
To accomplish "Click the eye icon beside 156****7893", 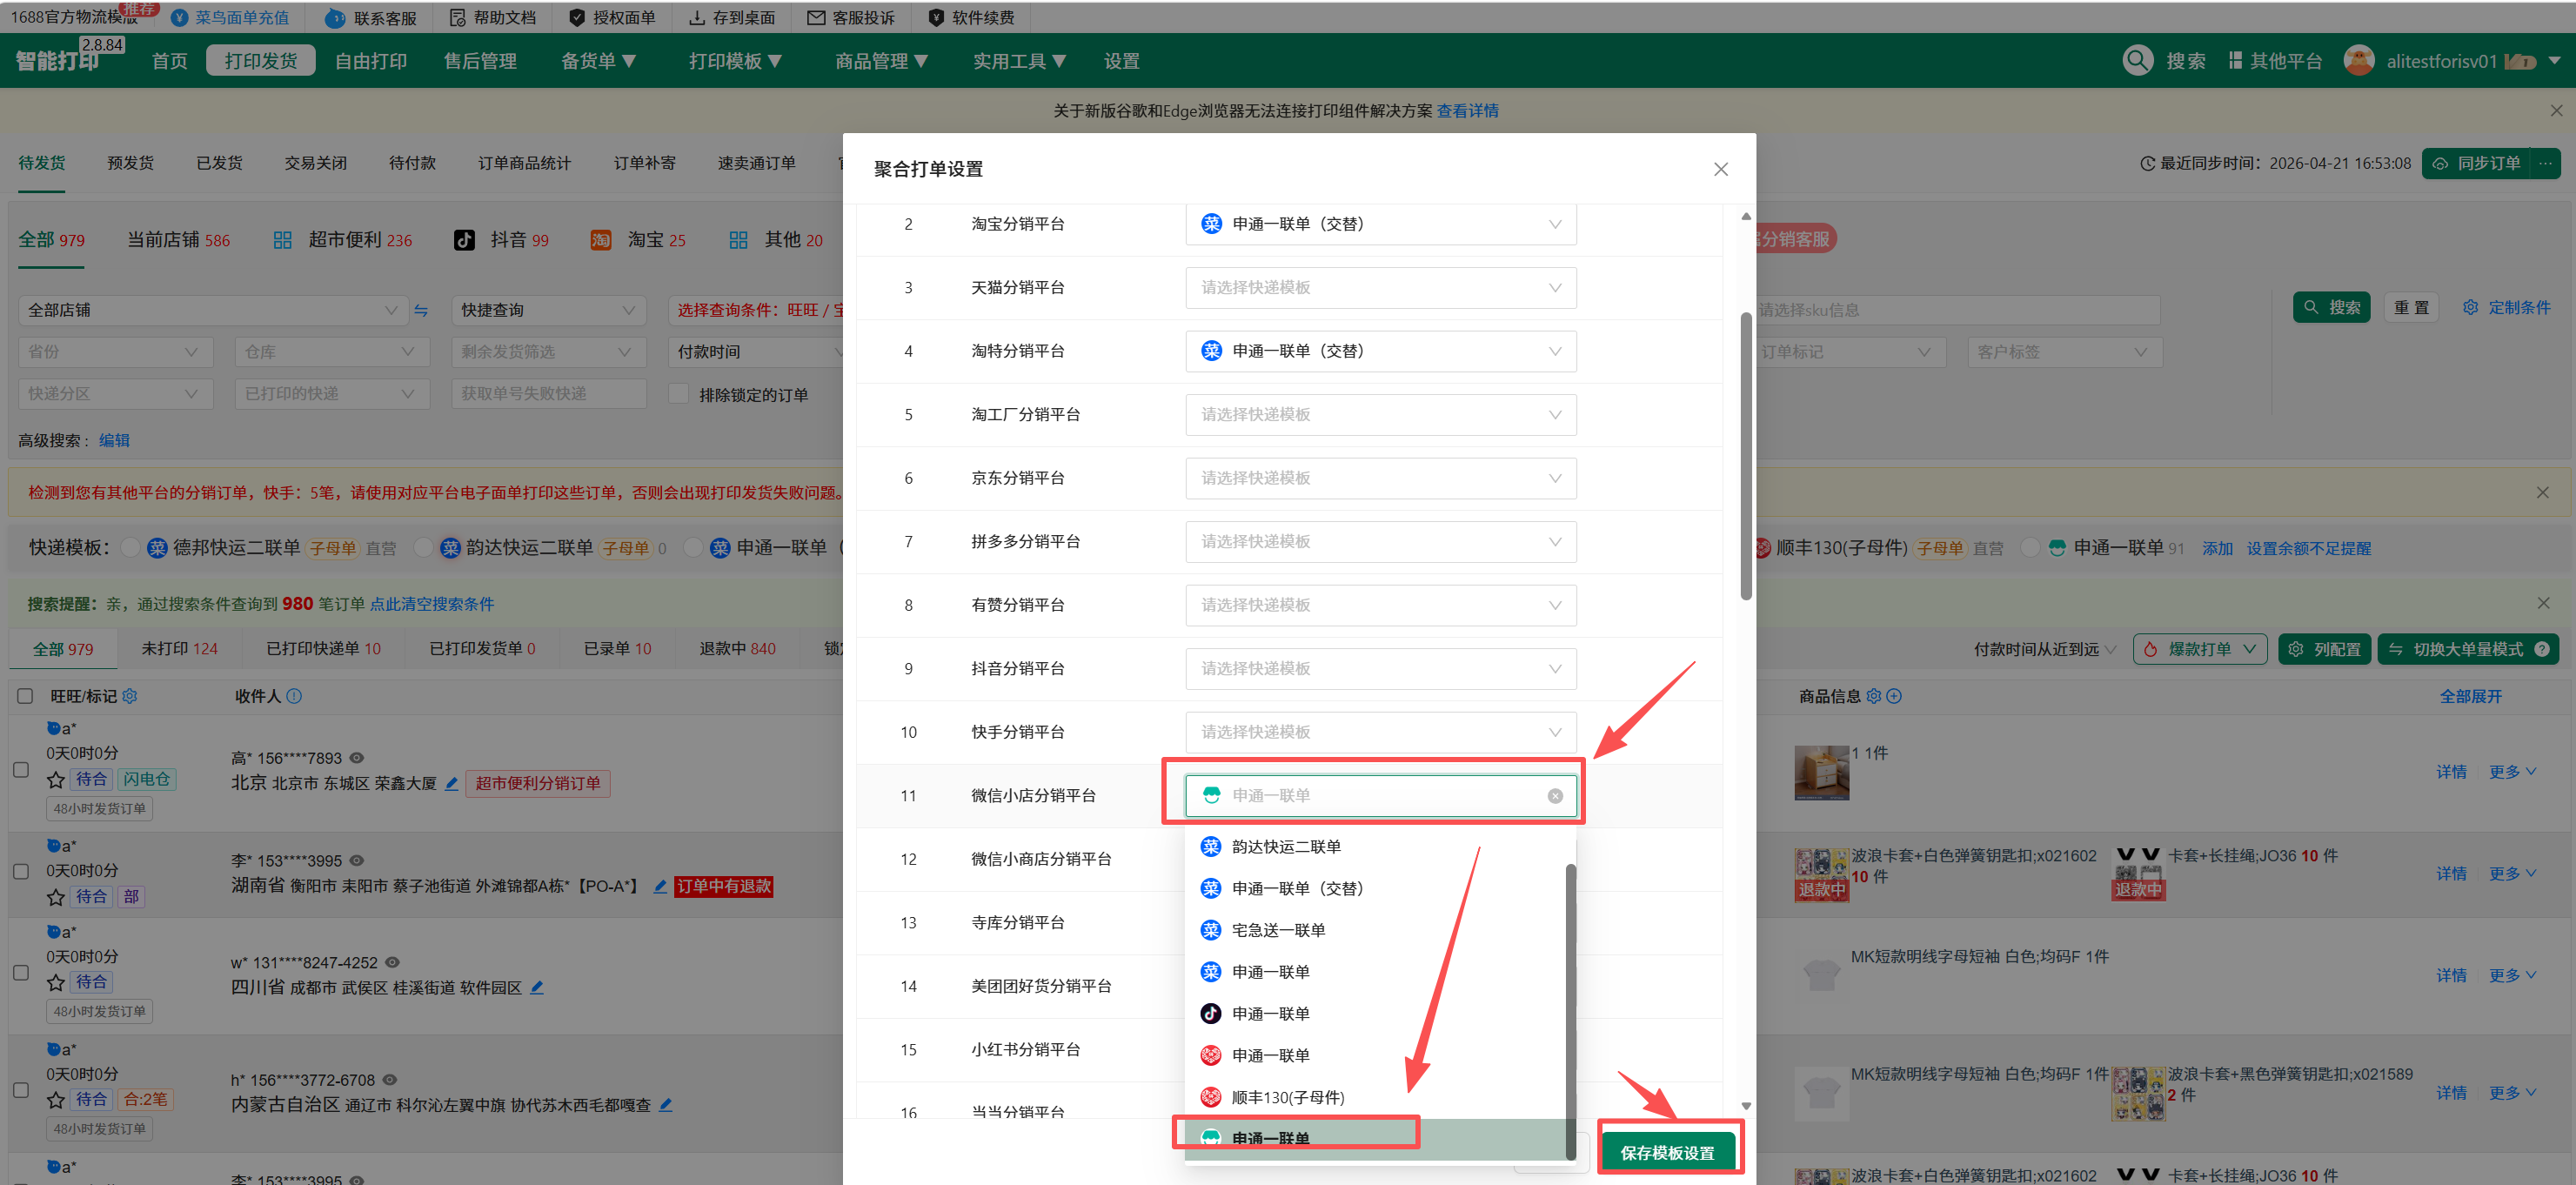I will [357, 758].
